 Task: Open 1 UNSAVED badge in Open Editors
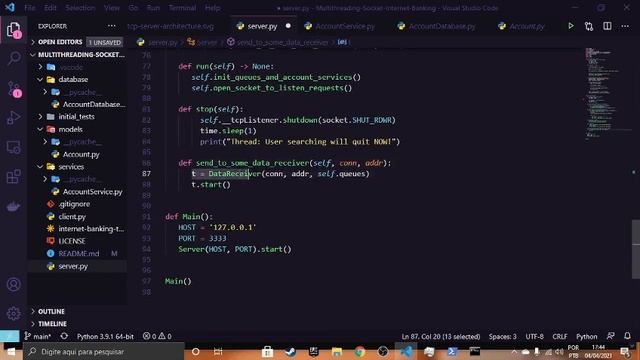(104, 42)
